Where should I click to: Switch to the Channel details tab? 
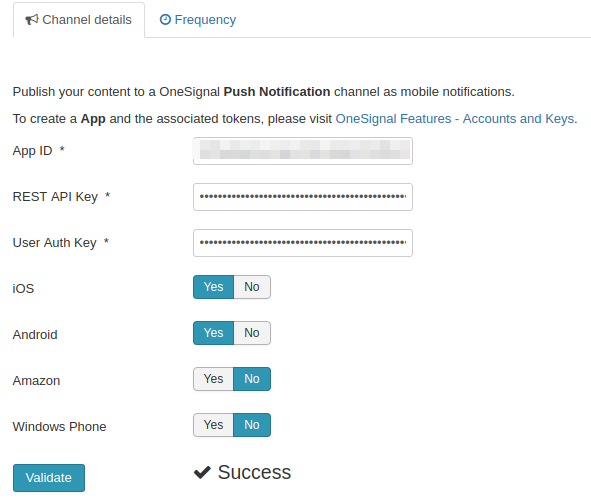click(x=79, y=20)
